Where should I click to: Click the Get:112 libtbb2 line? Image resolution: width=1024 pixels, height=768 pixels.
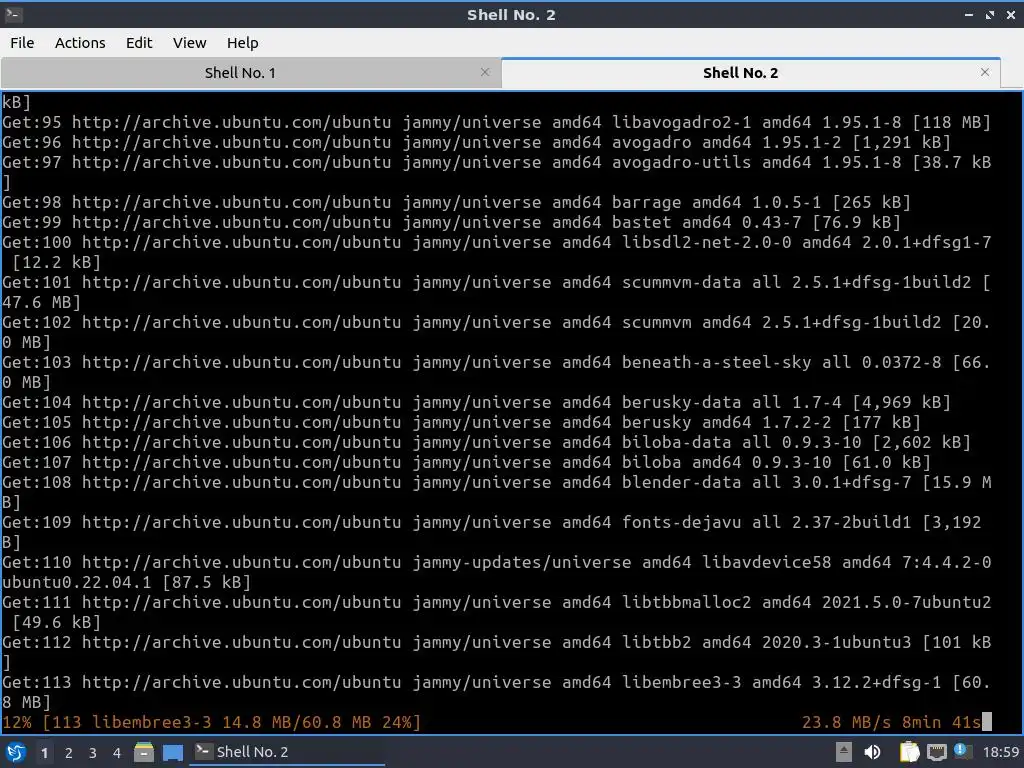pos(496,652)
